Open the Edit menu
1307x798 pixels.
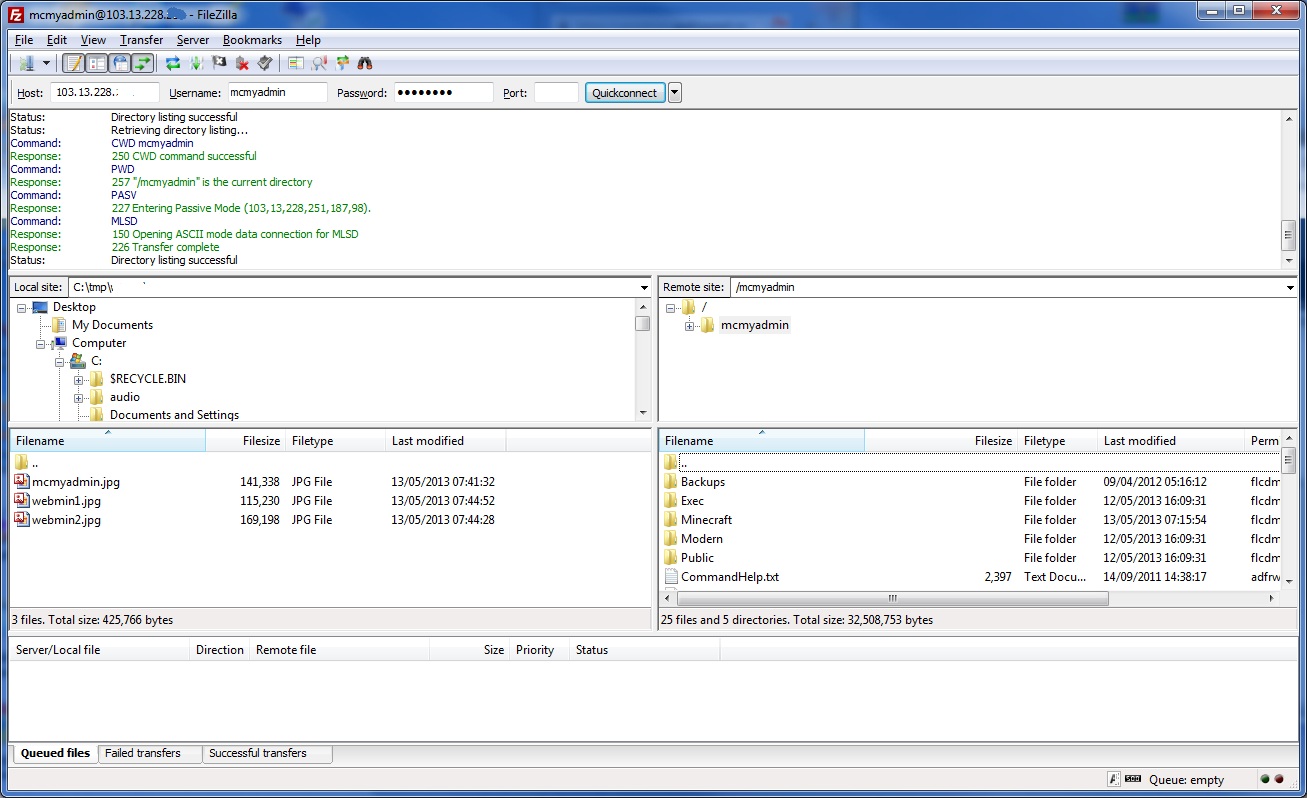coord(57,40)
